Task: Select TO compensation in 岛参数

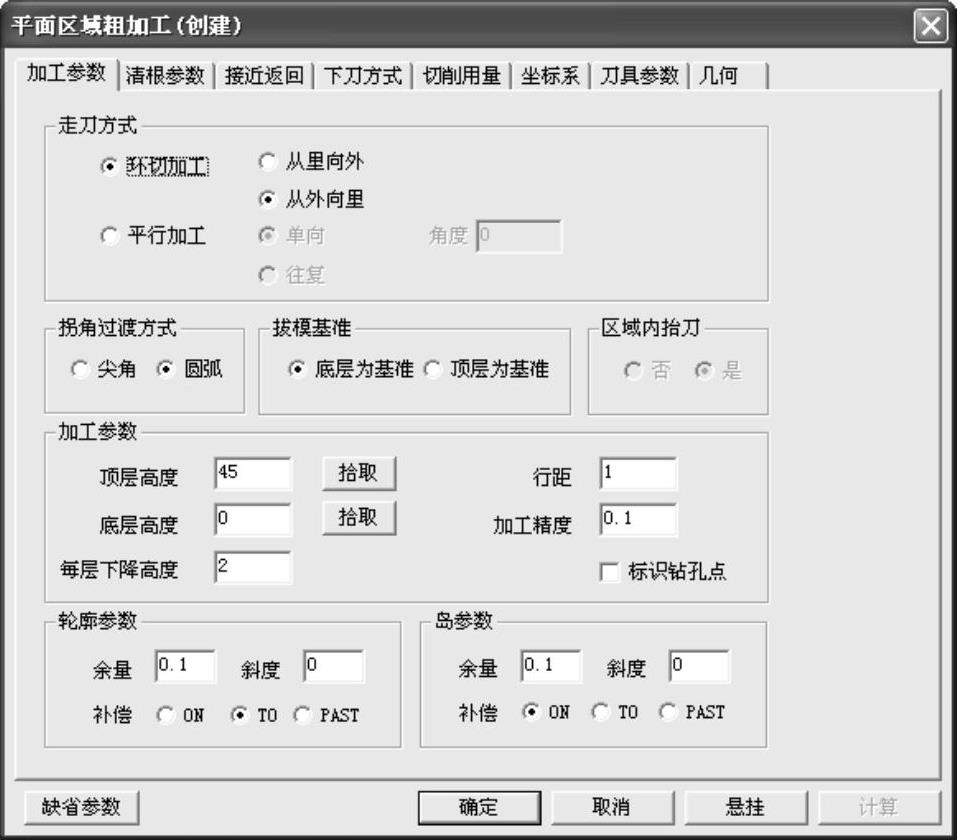Action: tap(600, 713)
